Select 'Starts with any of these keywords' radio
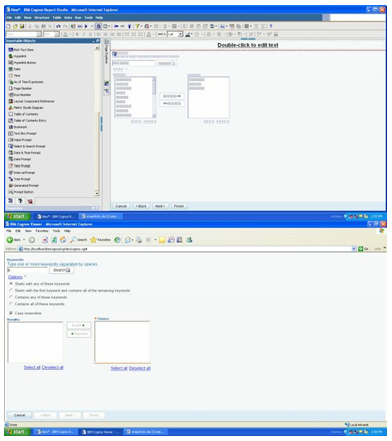The width and height of the screenshot is (392, 441). click(11, 284)
